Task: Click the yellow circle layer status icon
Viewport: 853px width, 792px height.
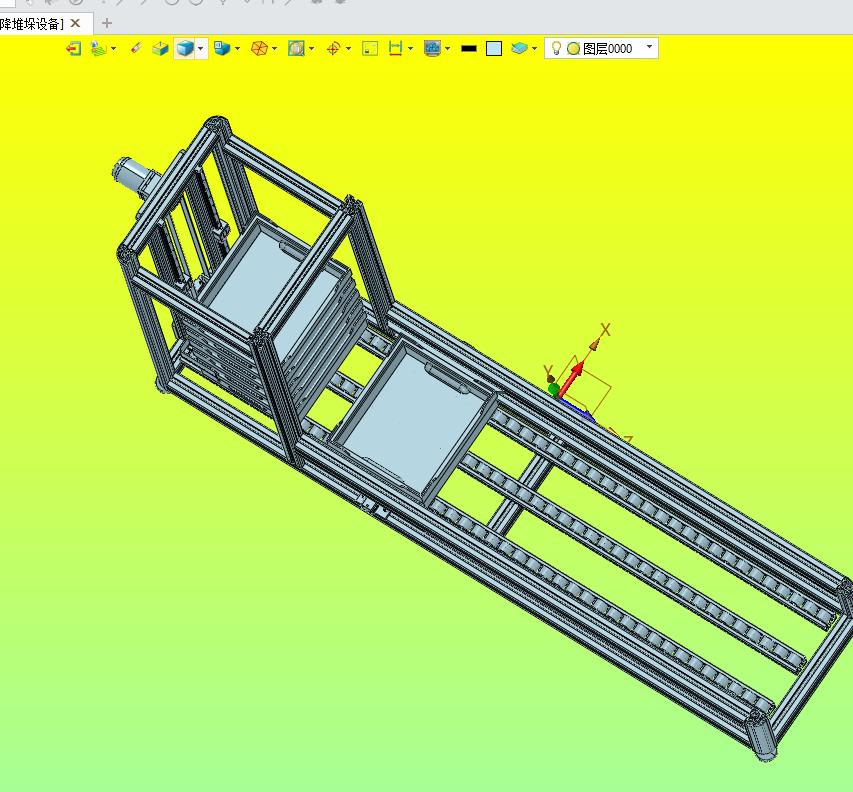Action: (573, 48)
